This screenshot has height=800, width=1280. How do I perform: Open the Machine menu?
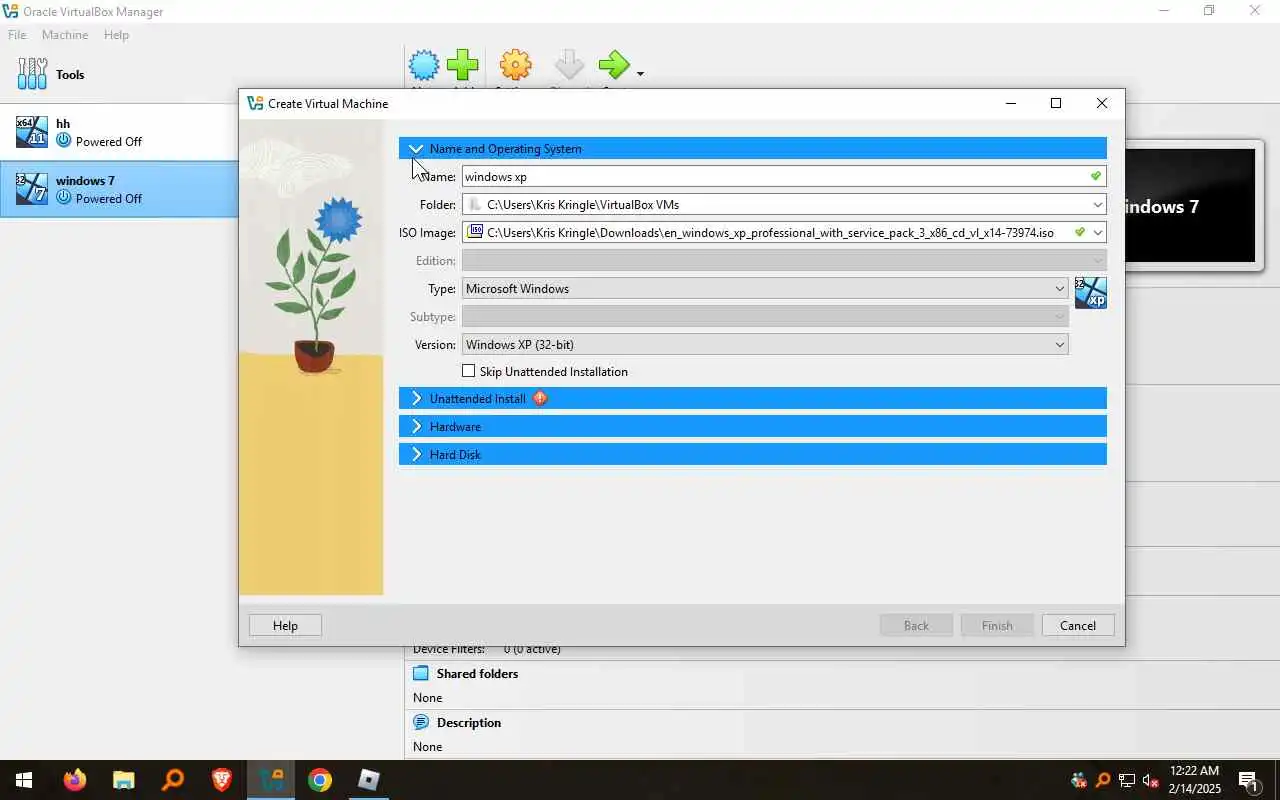coord(65,35)
